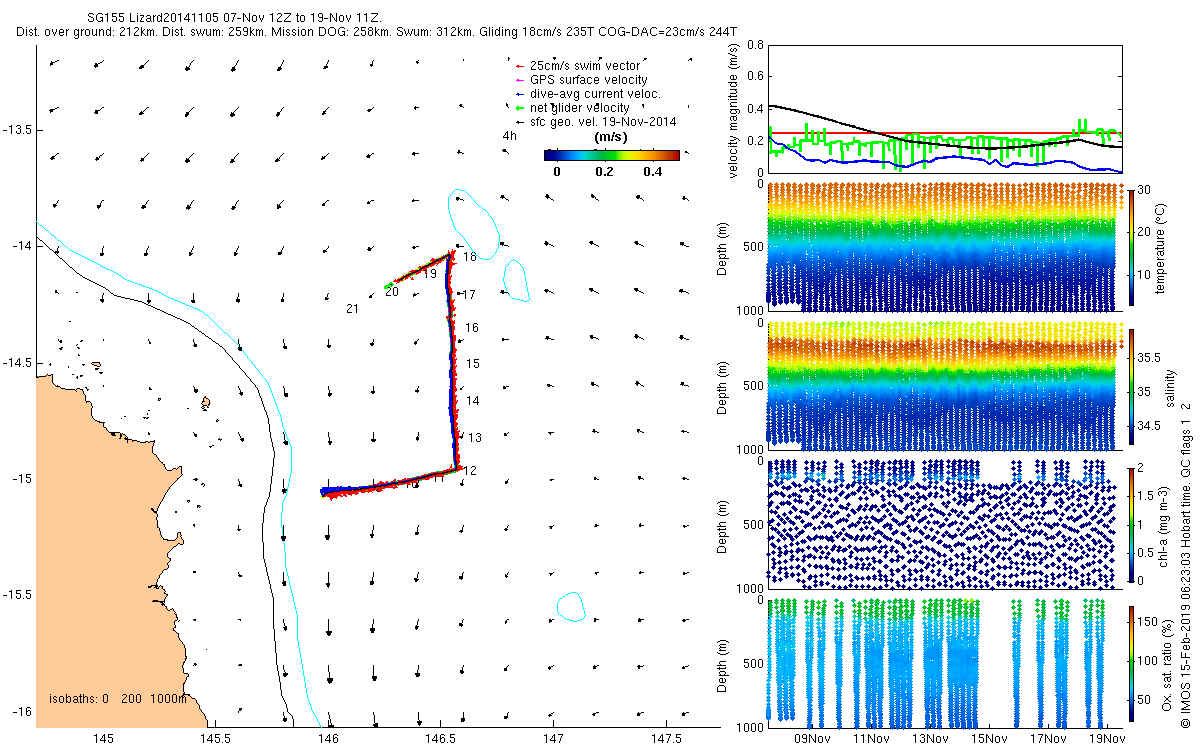Screen dimensions: 1200x750
Task: Click the salinity colorbar
Action: click(1130, 386)
